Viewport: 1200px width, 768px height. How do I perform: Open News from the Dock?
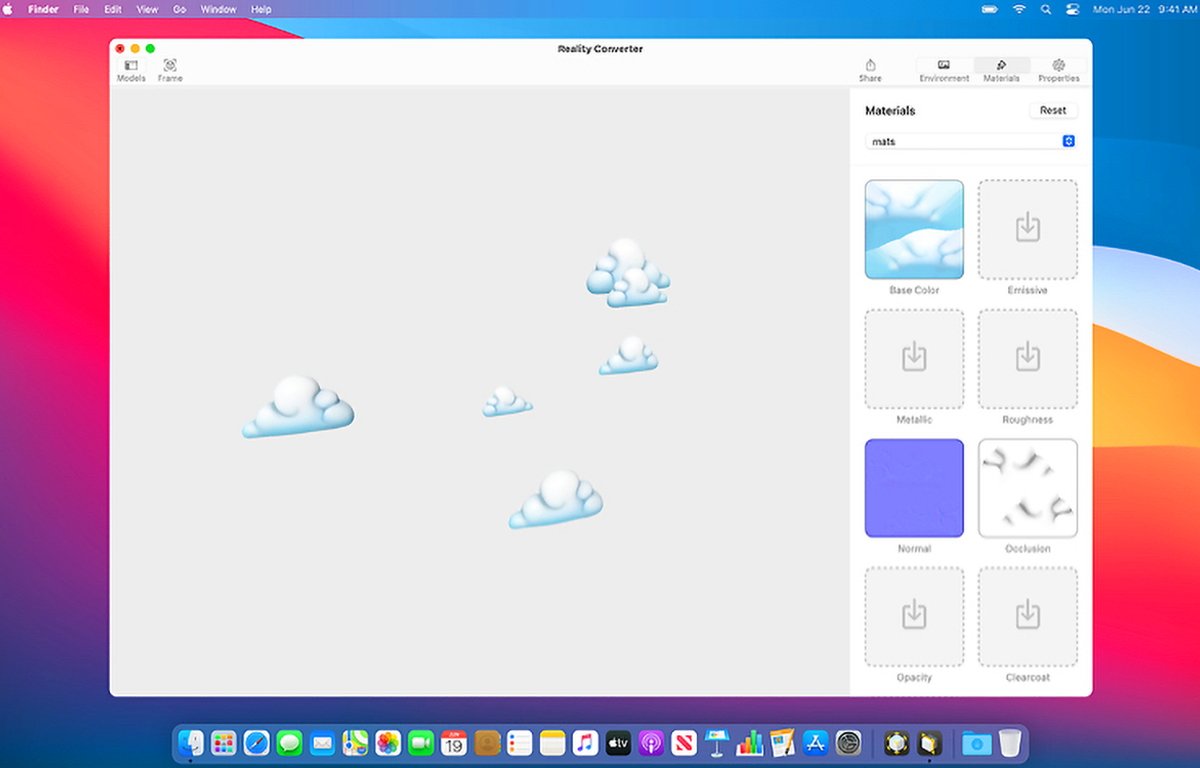point(684,743)
